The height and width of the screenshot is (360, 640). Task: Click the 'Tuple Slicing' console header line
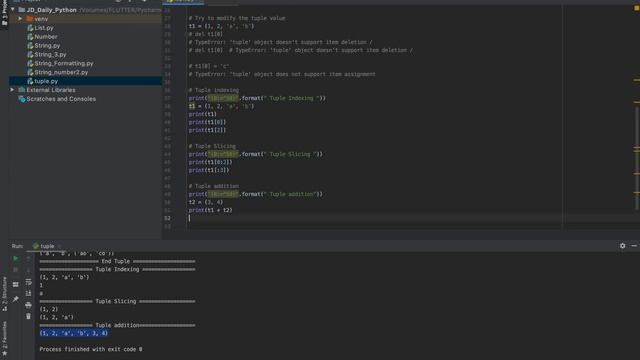point(118,301)
